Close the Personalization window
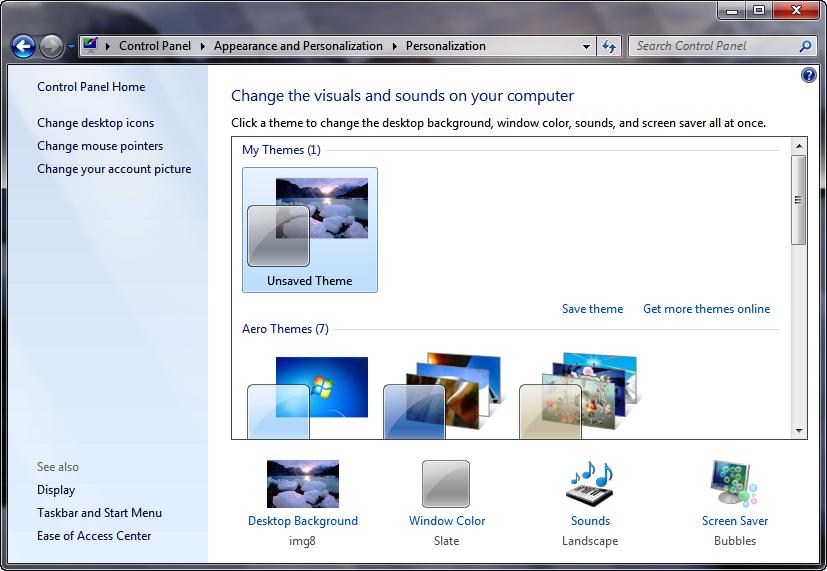 [796, 10]
